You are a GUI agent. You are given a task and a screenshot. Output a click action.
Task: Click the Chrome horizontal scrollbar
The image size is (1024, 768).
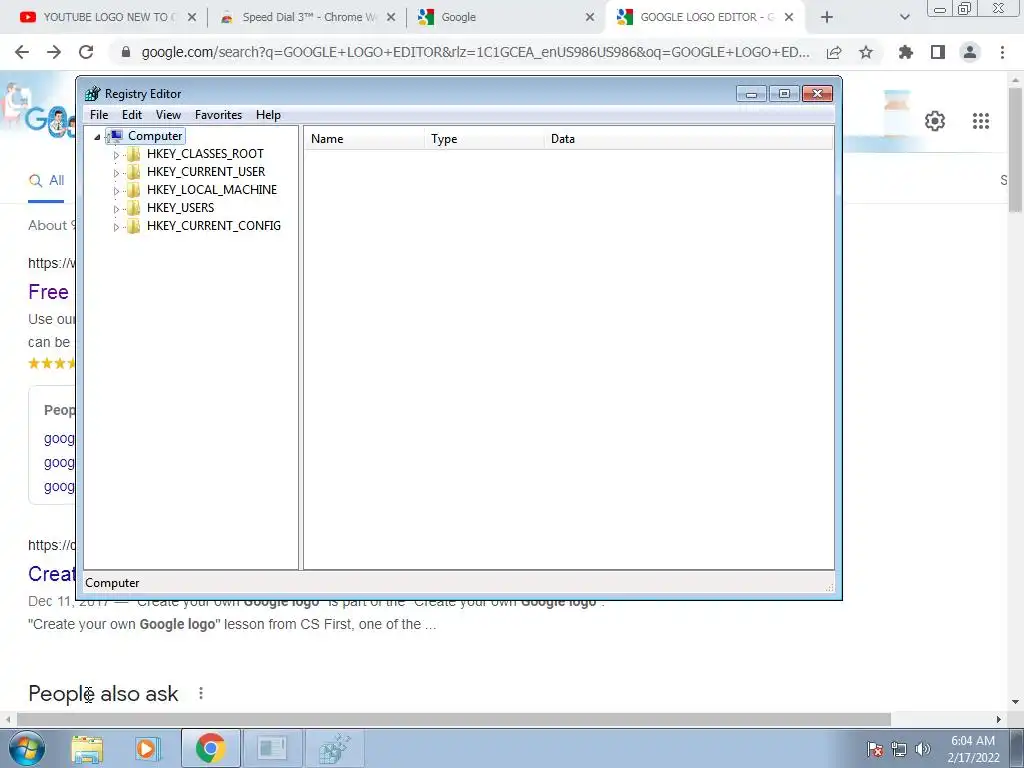454,719
